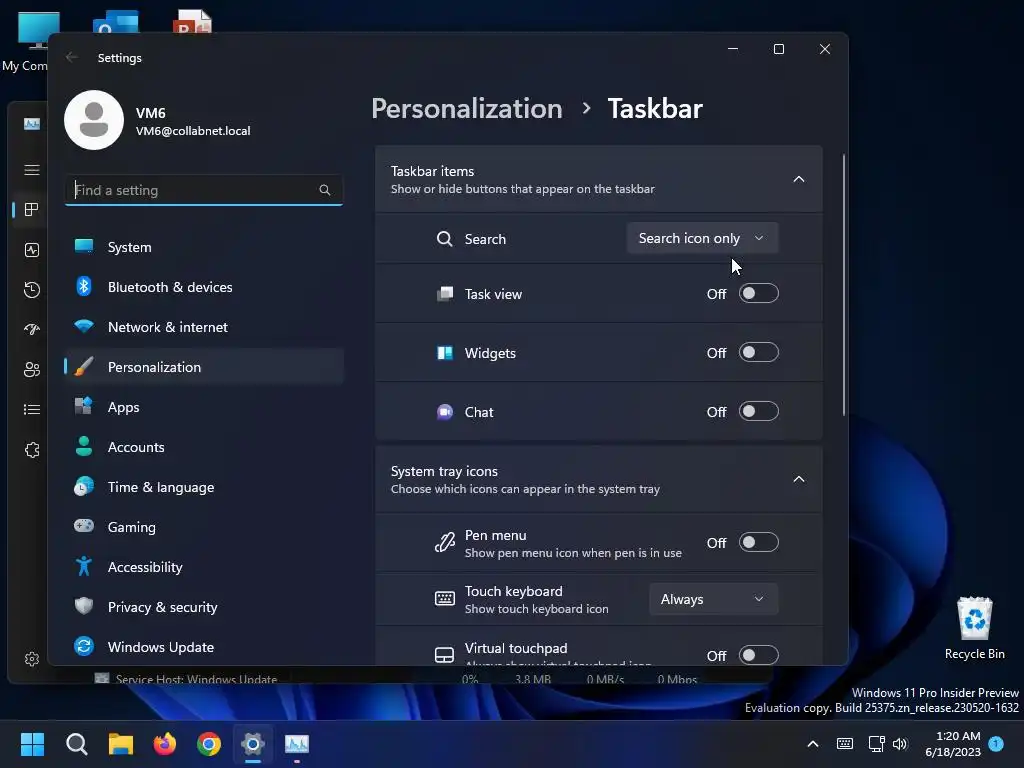Toggle Task view taskbar button

(758, 293)
